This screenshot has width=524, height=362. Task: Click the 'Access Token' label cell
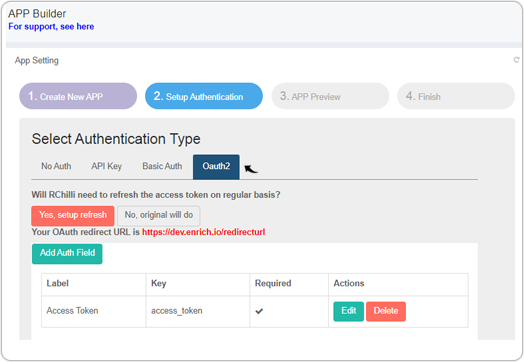pos(94,311)
